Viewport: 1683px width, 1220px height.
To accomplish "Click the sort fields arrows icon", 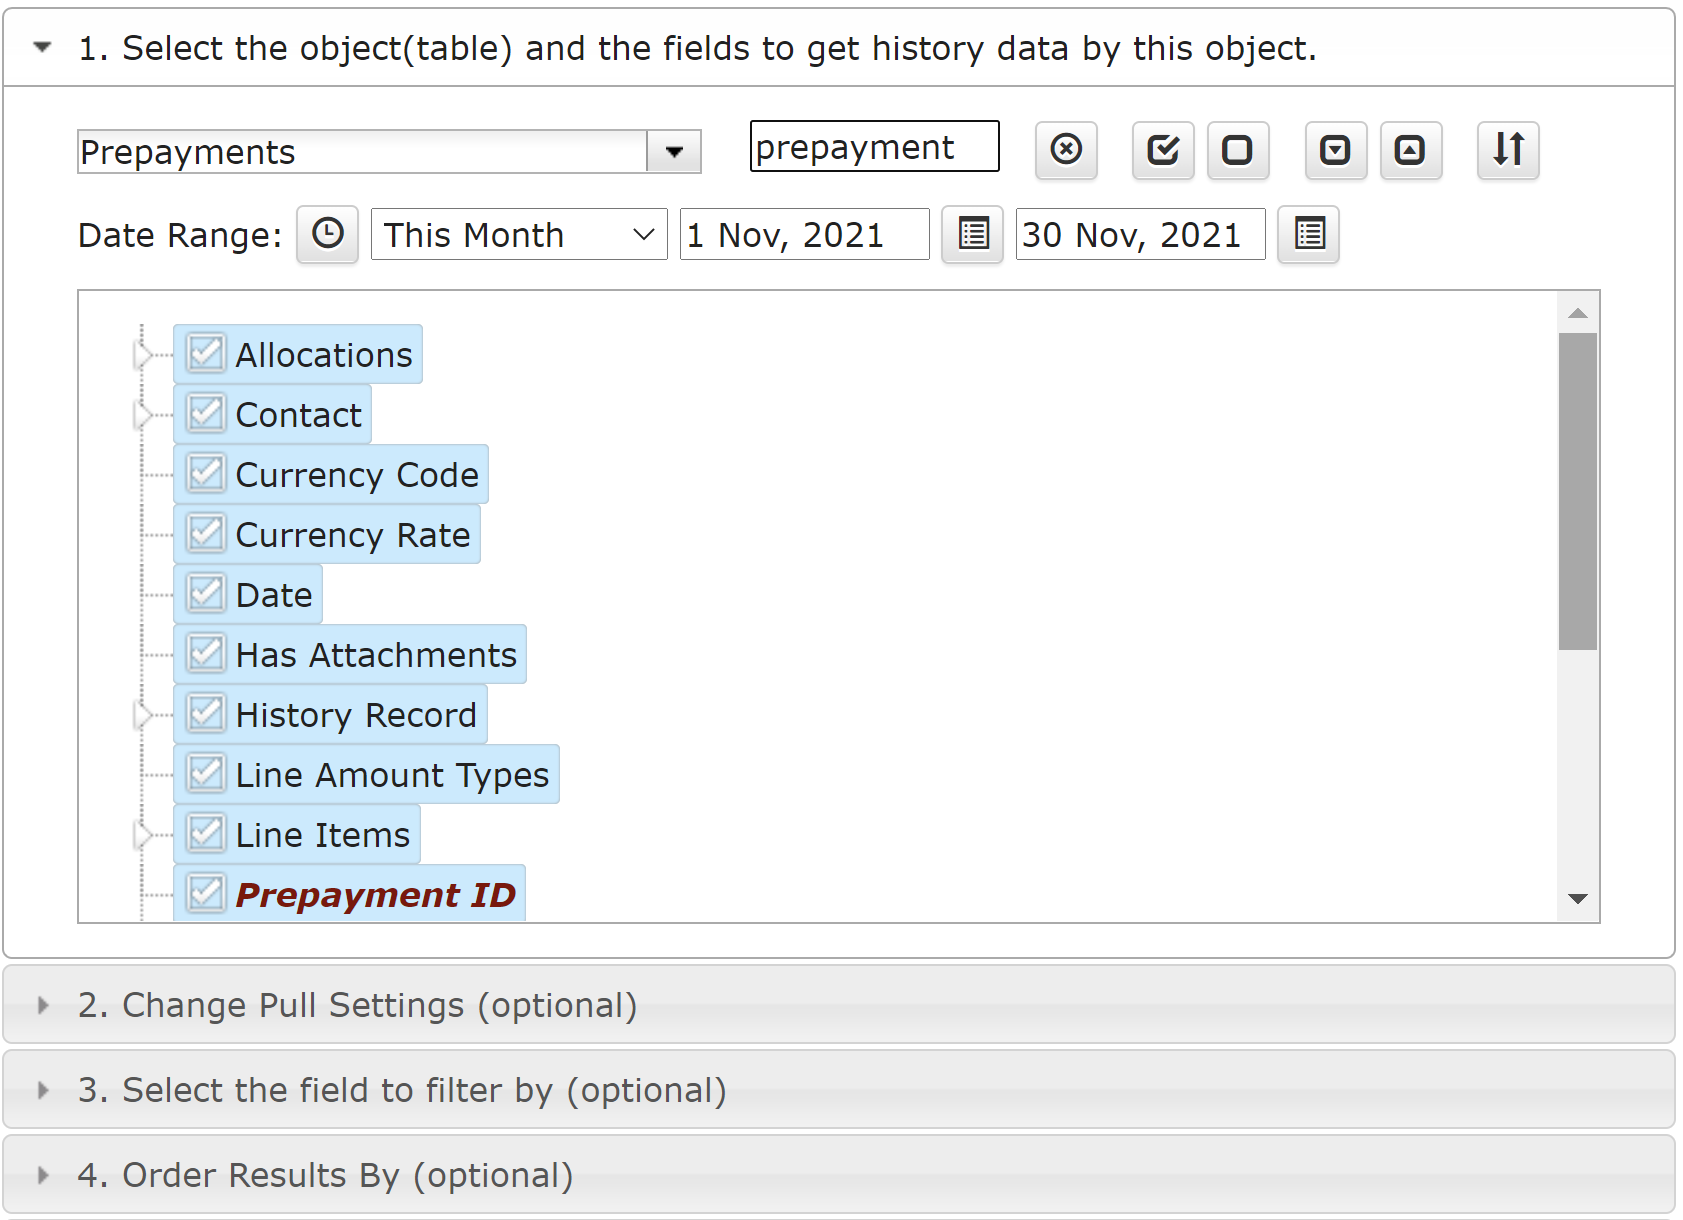I will [1508, 150].
